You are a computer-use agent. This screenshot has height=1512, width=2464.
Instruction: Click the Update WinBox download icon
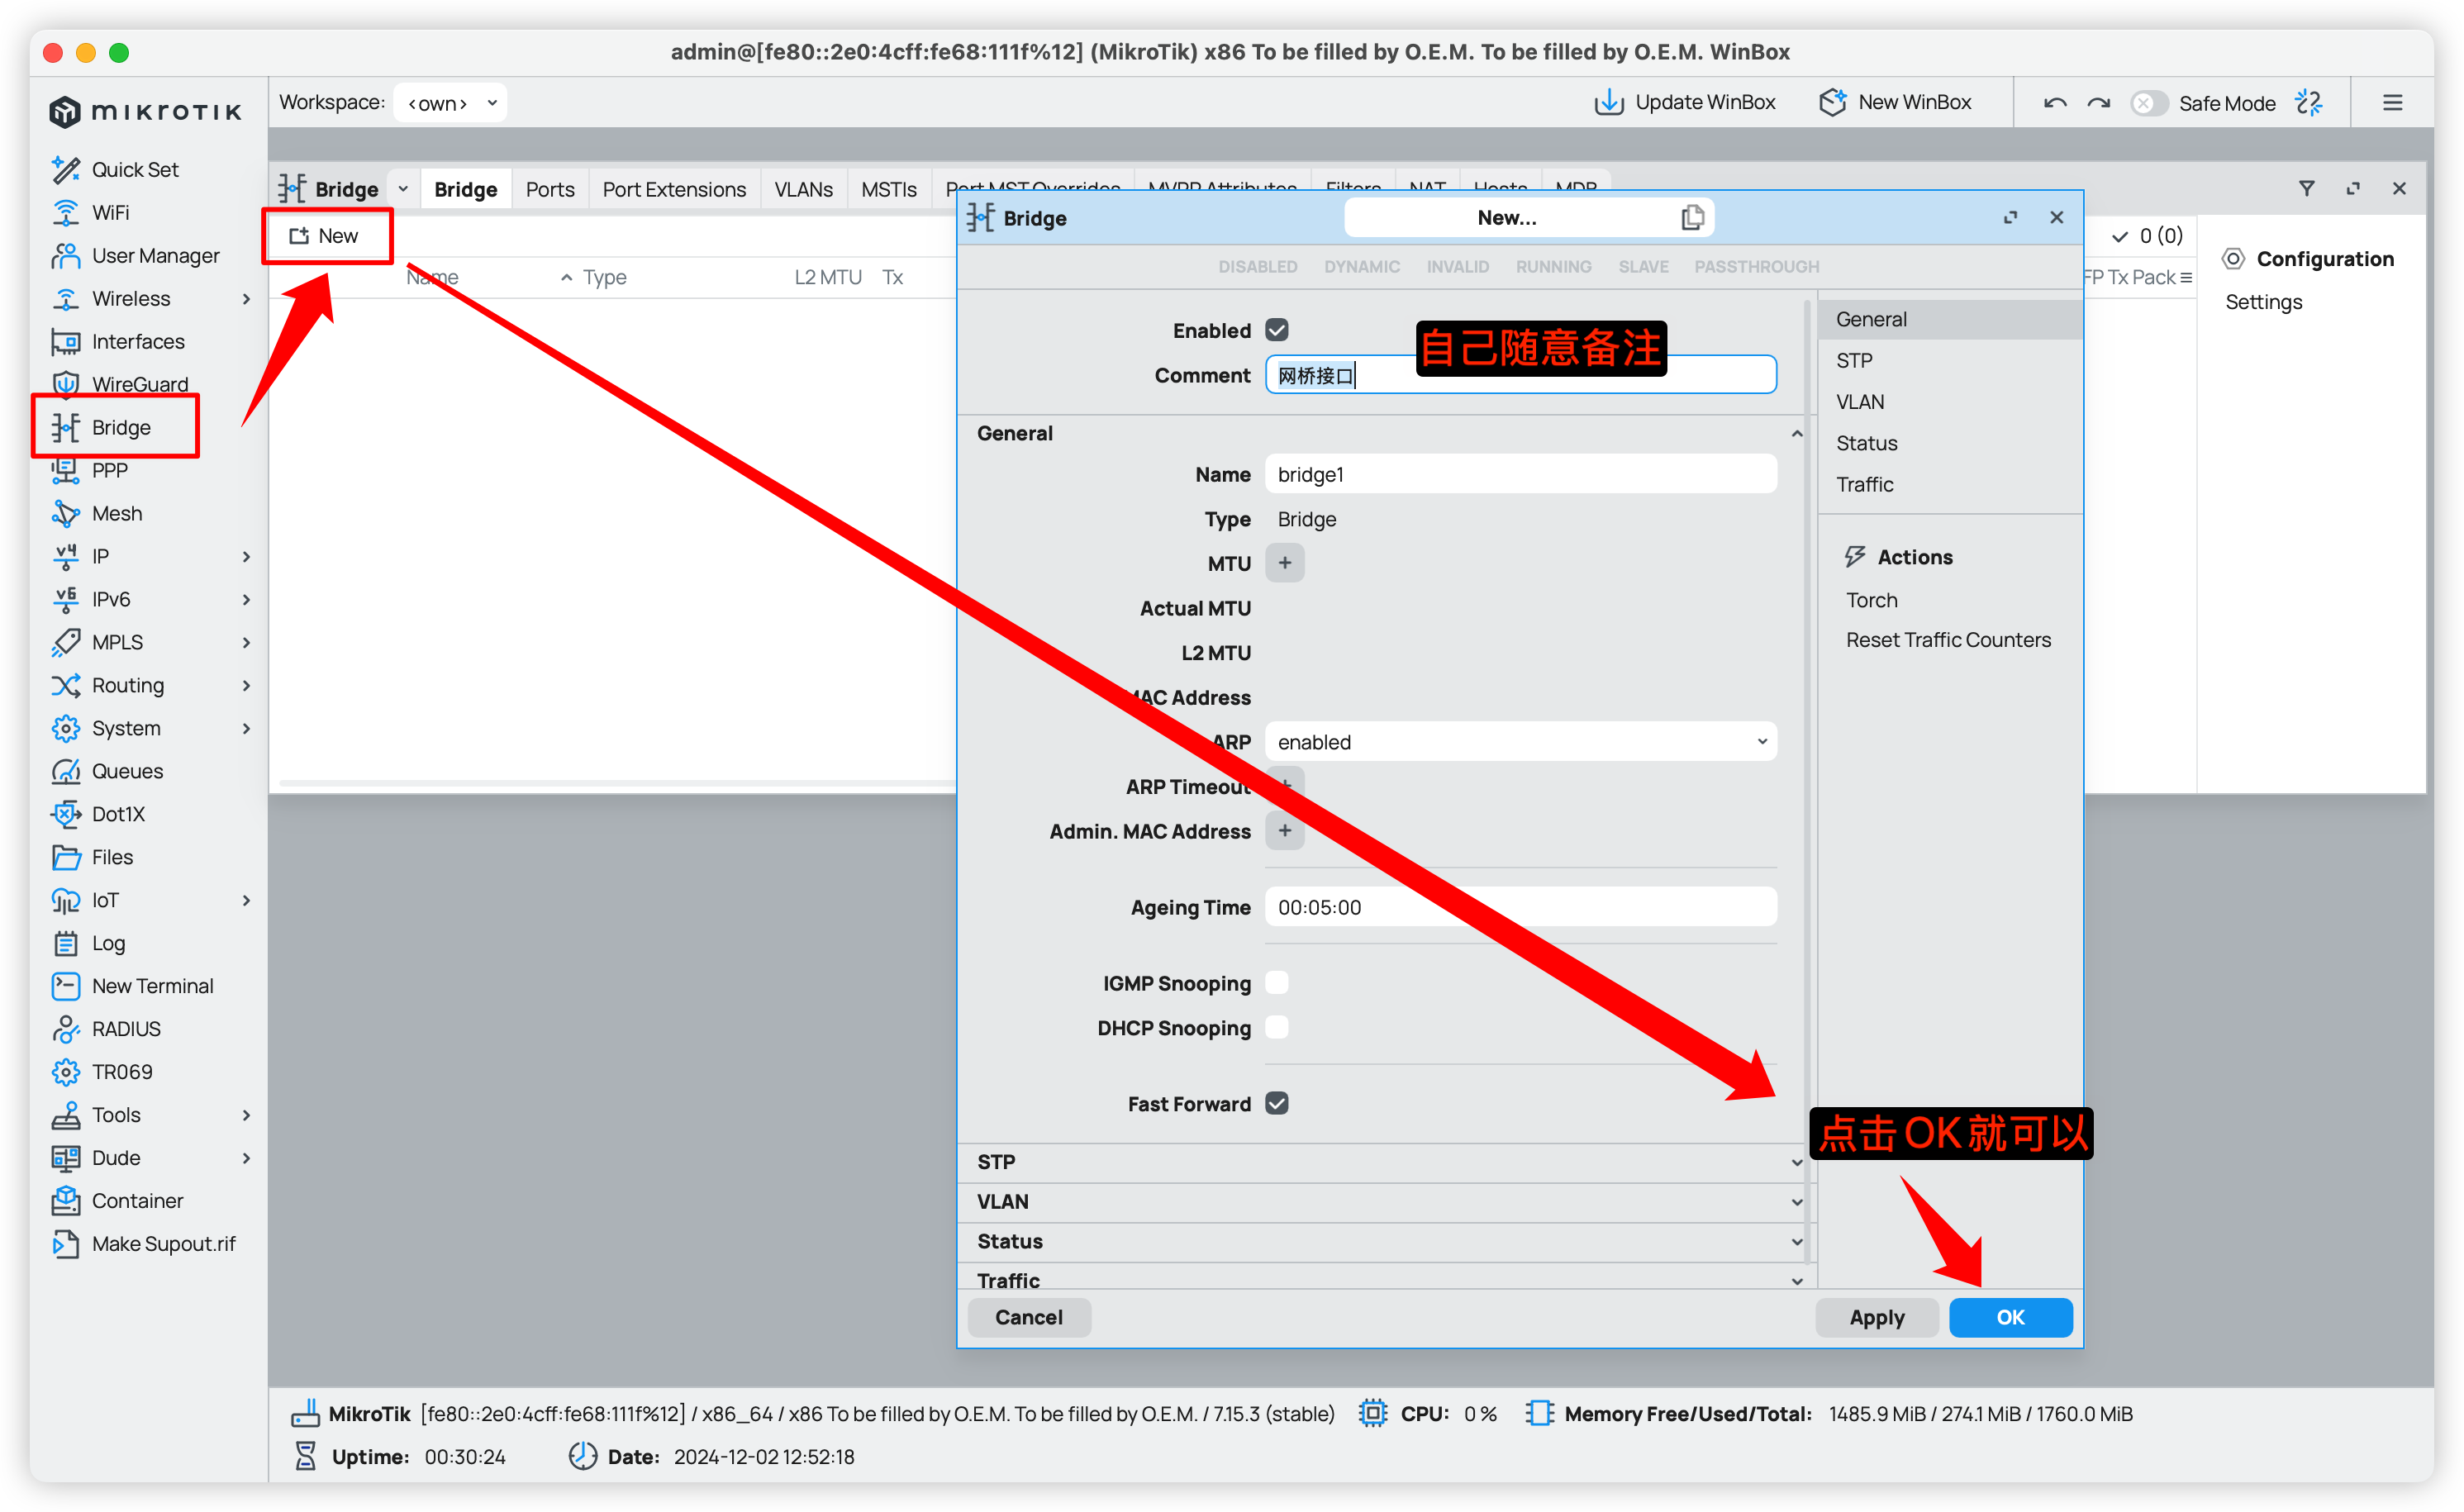1609,102
